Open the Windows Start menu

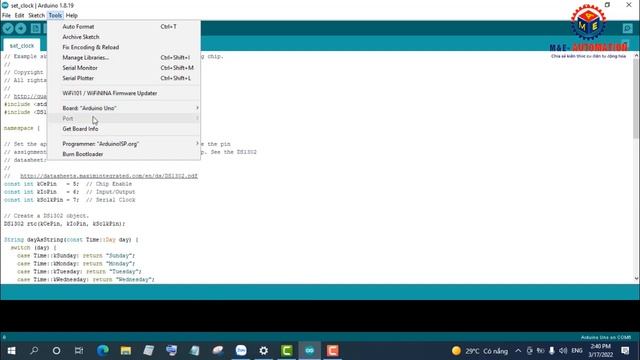(x=11, y=351)
